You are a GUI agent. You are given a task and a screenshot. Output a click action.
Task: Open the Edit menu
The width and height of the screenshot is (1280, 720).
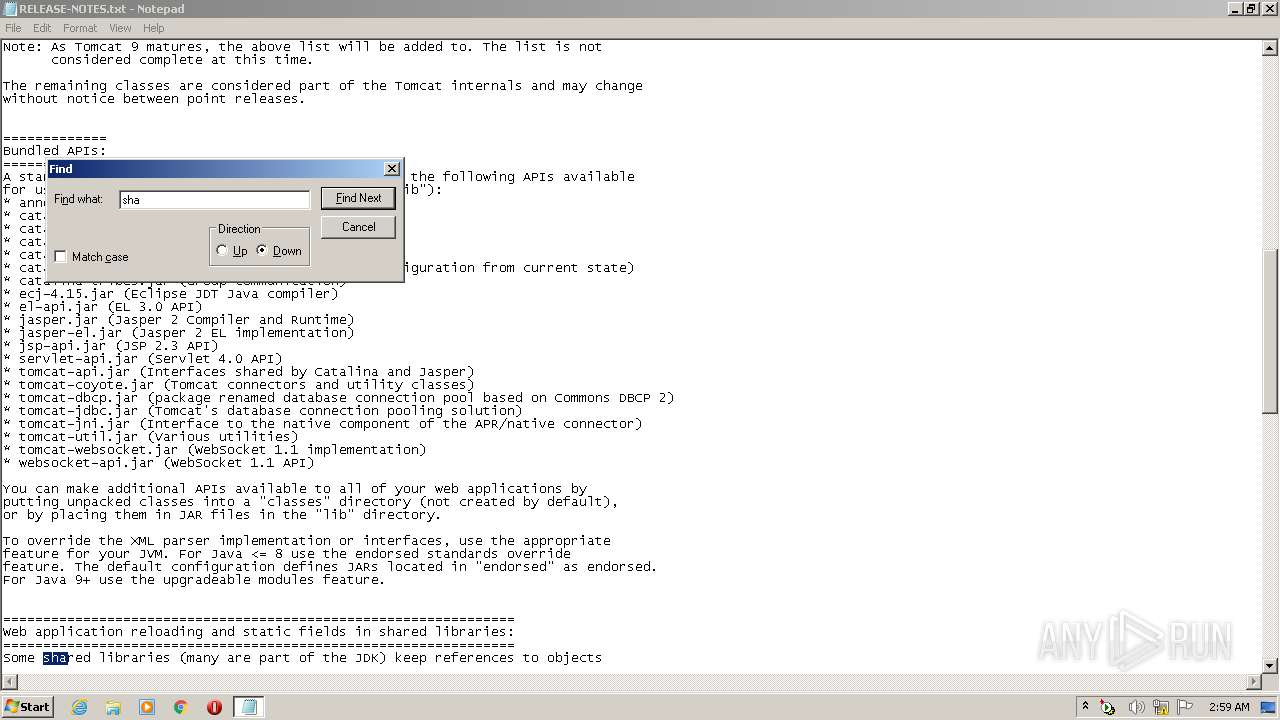coord(42,28)
